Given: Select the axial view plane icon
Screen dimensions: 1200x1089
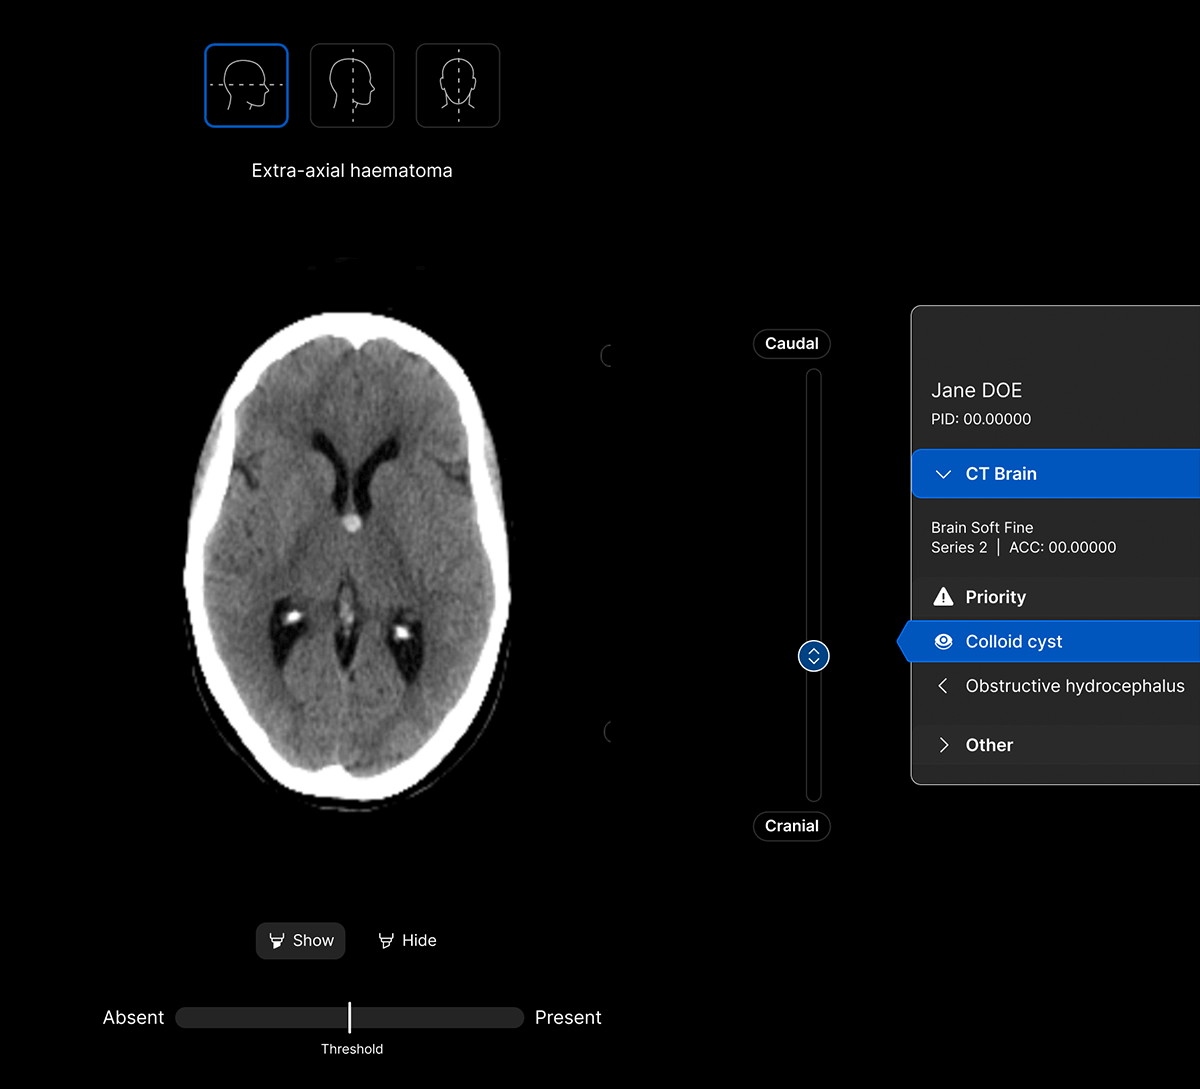Looking at the screenshot, I should click(246, 86).
